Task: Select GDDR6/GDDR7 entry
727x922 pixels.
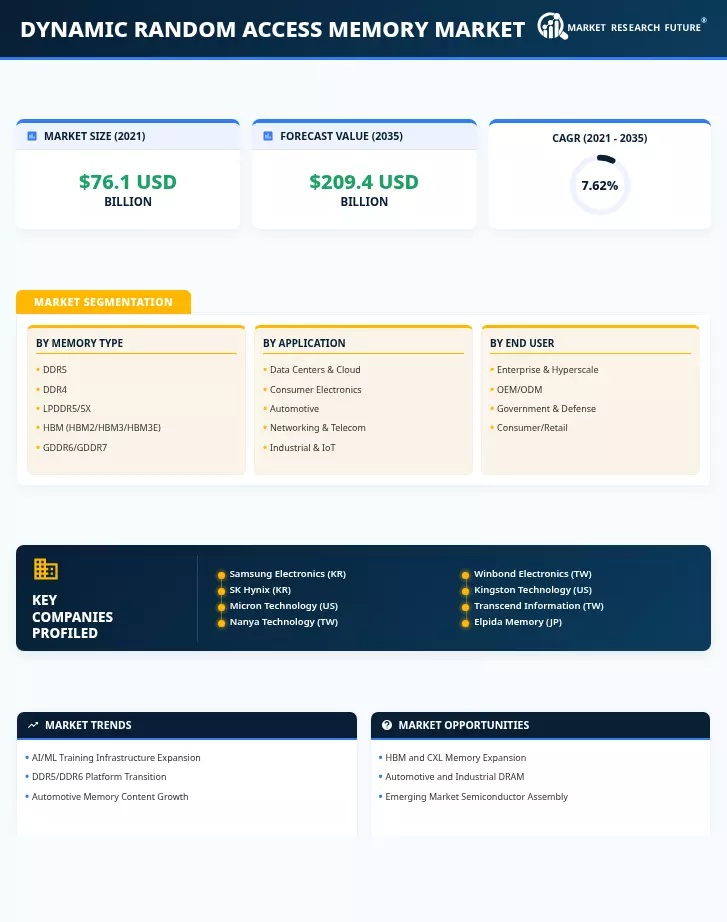Action: coord(75,447)
